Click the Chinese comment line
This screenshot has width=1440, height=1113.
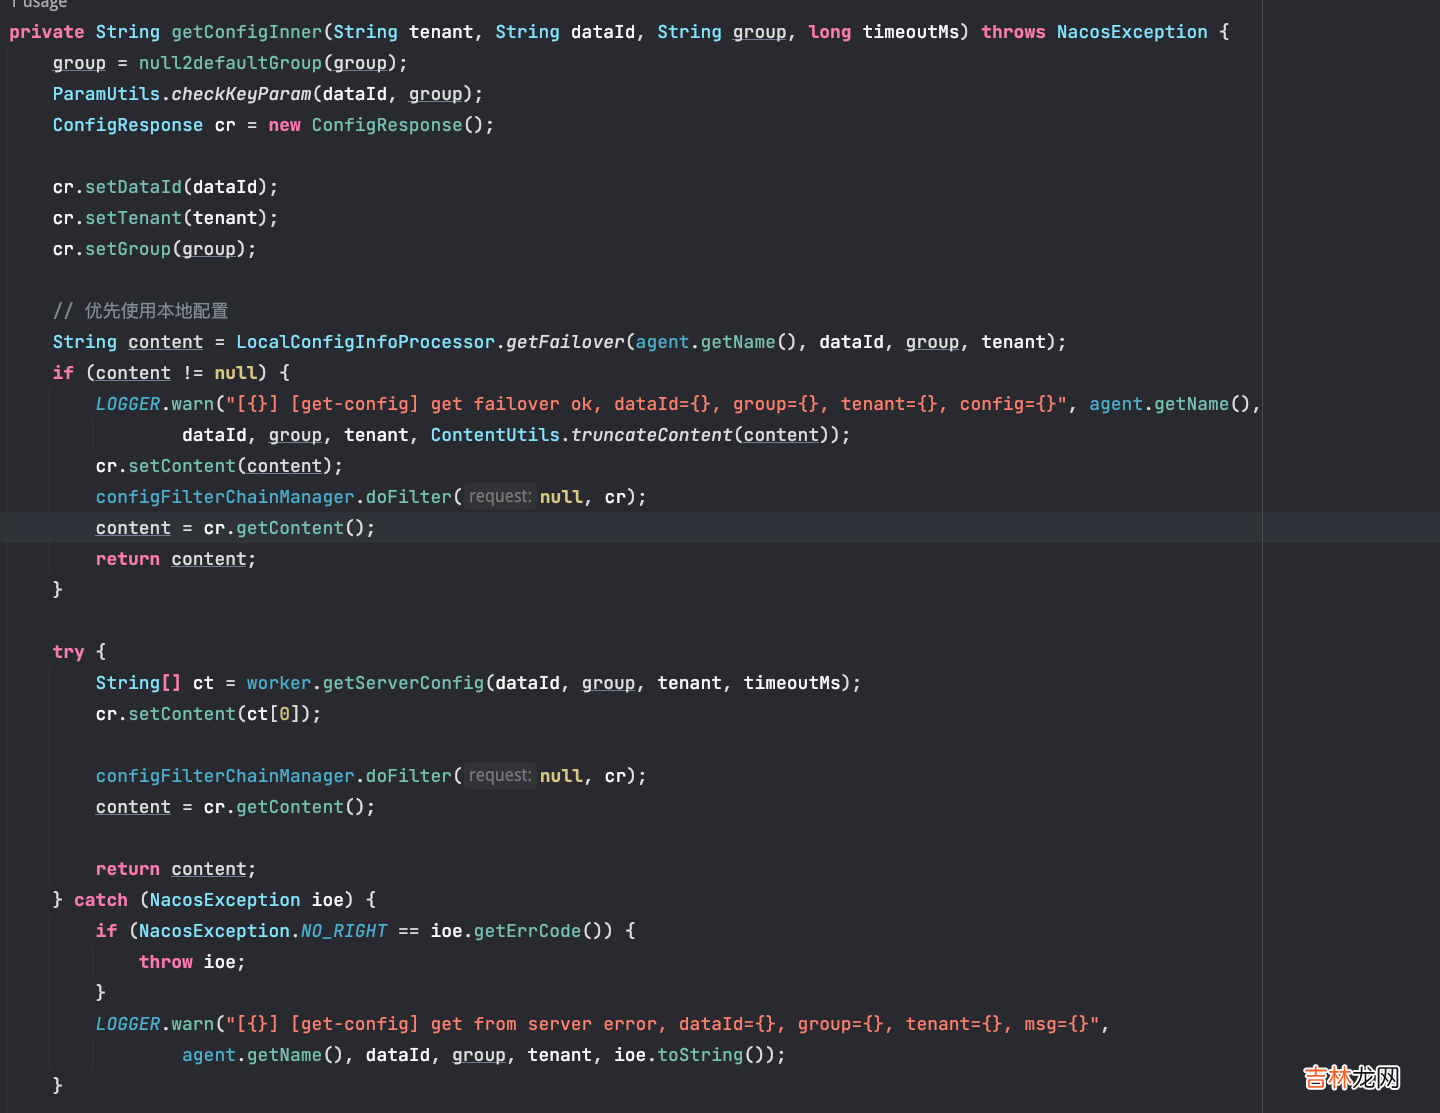(141, 311)
